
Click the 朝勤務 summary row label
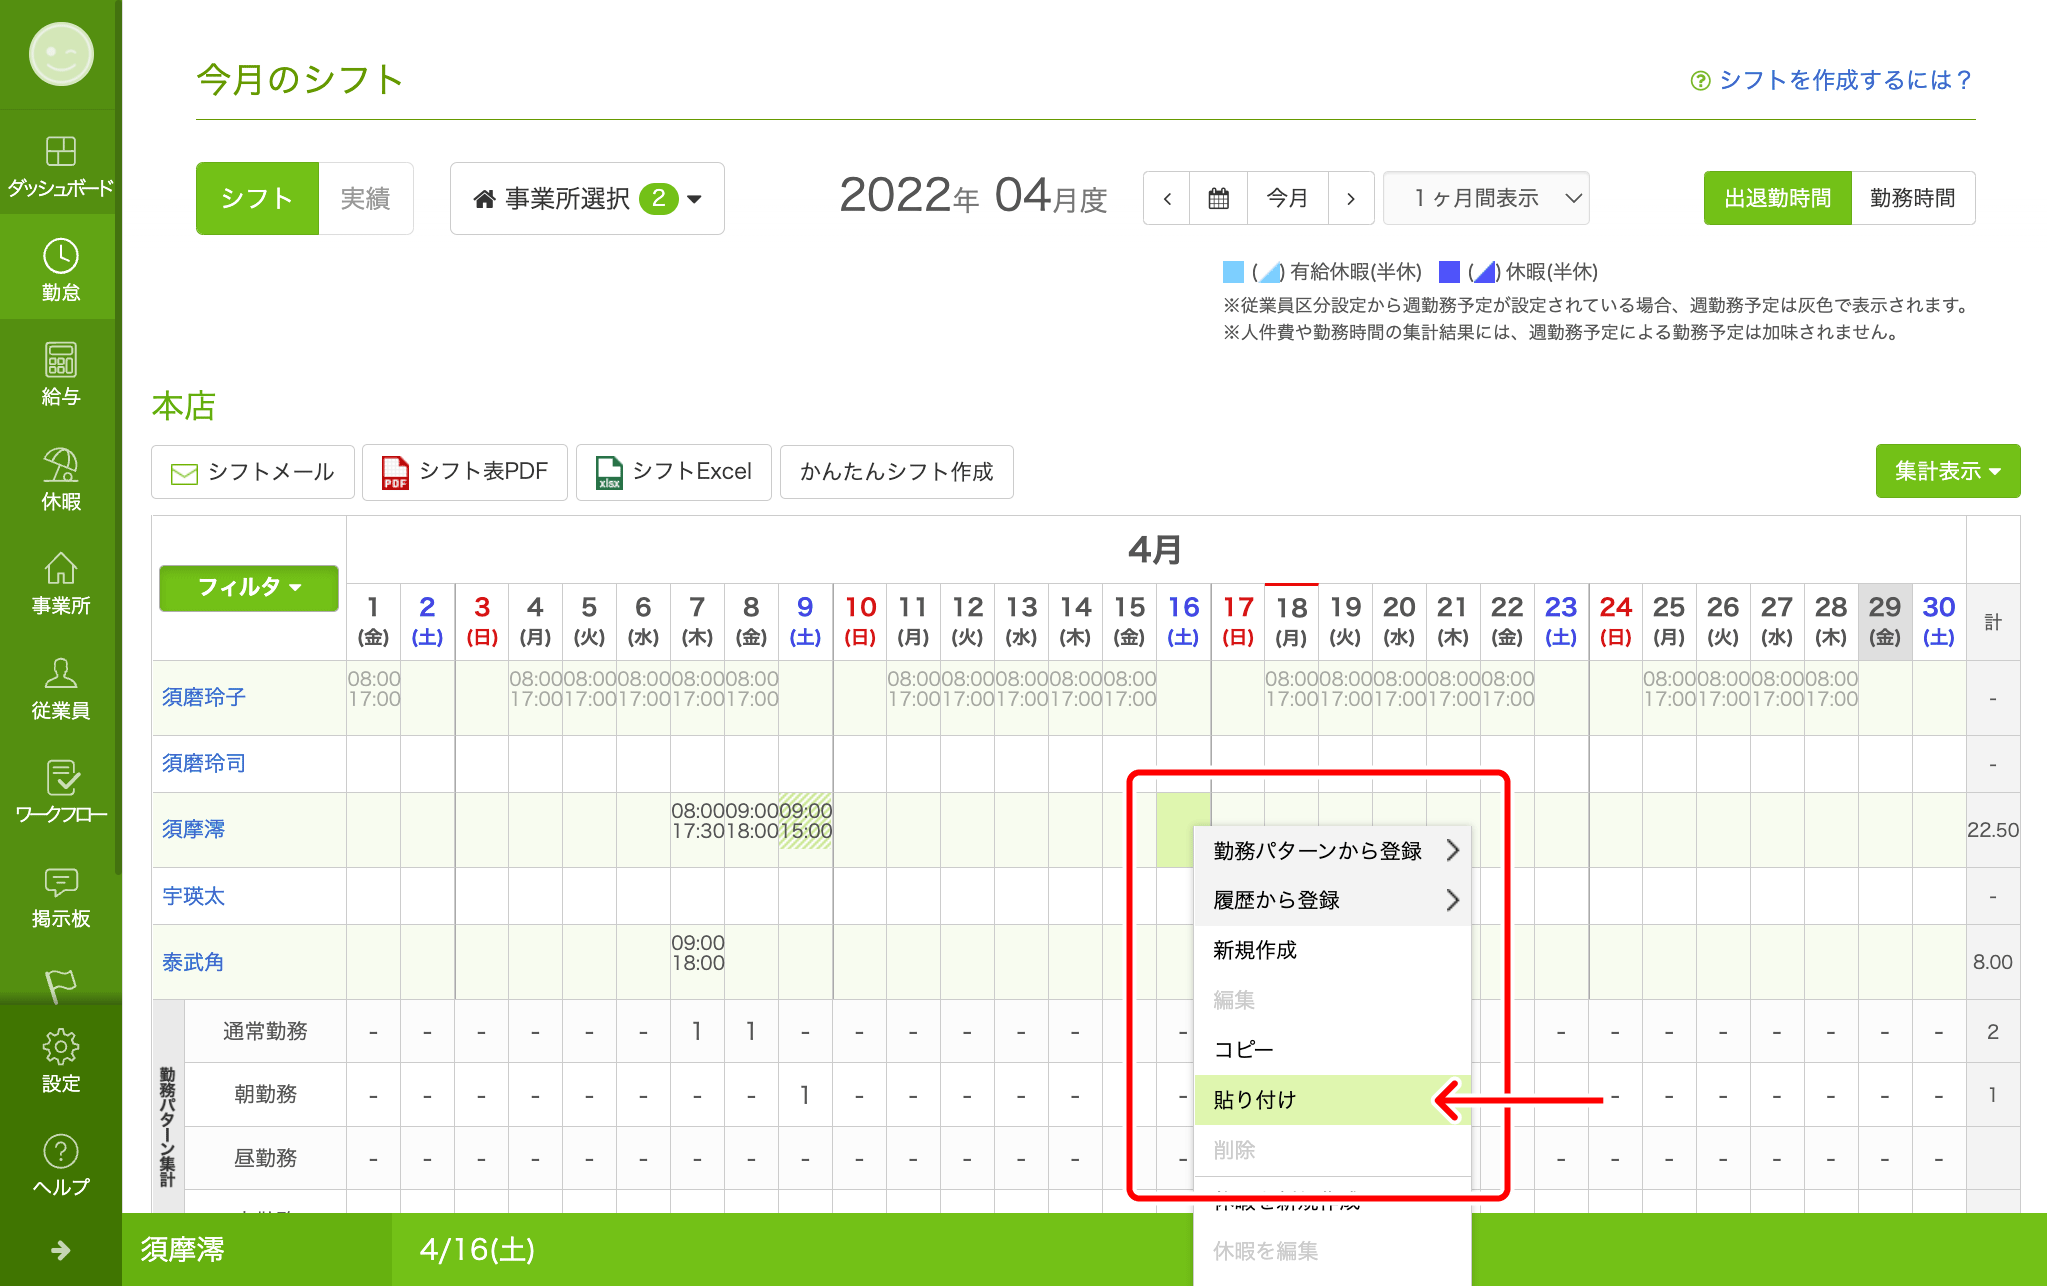click(265, 1094)
